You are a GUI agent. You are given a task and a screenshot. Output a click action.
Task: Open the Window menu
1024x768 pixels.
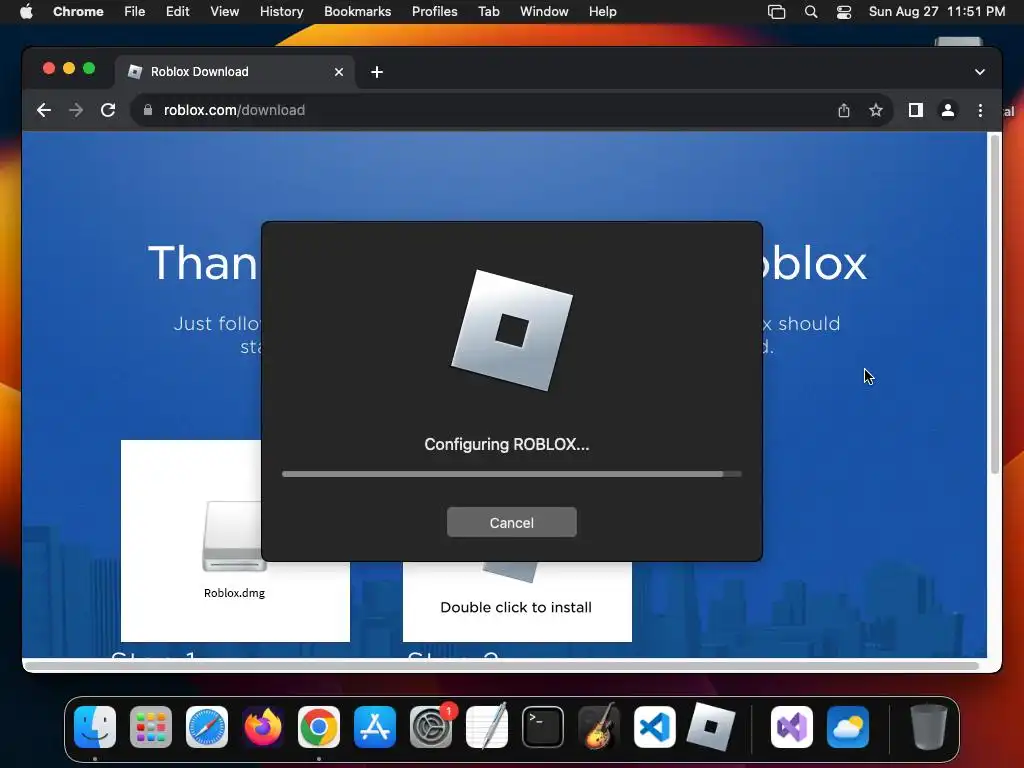544,12
